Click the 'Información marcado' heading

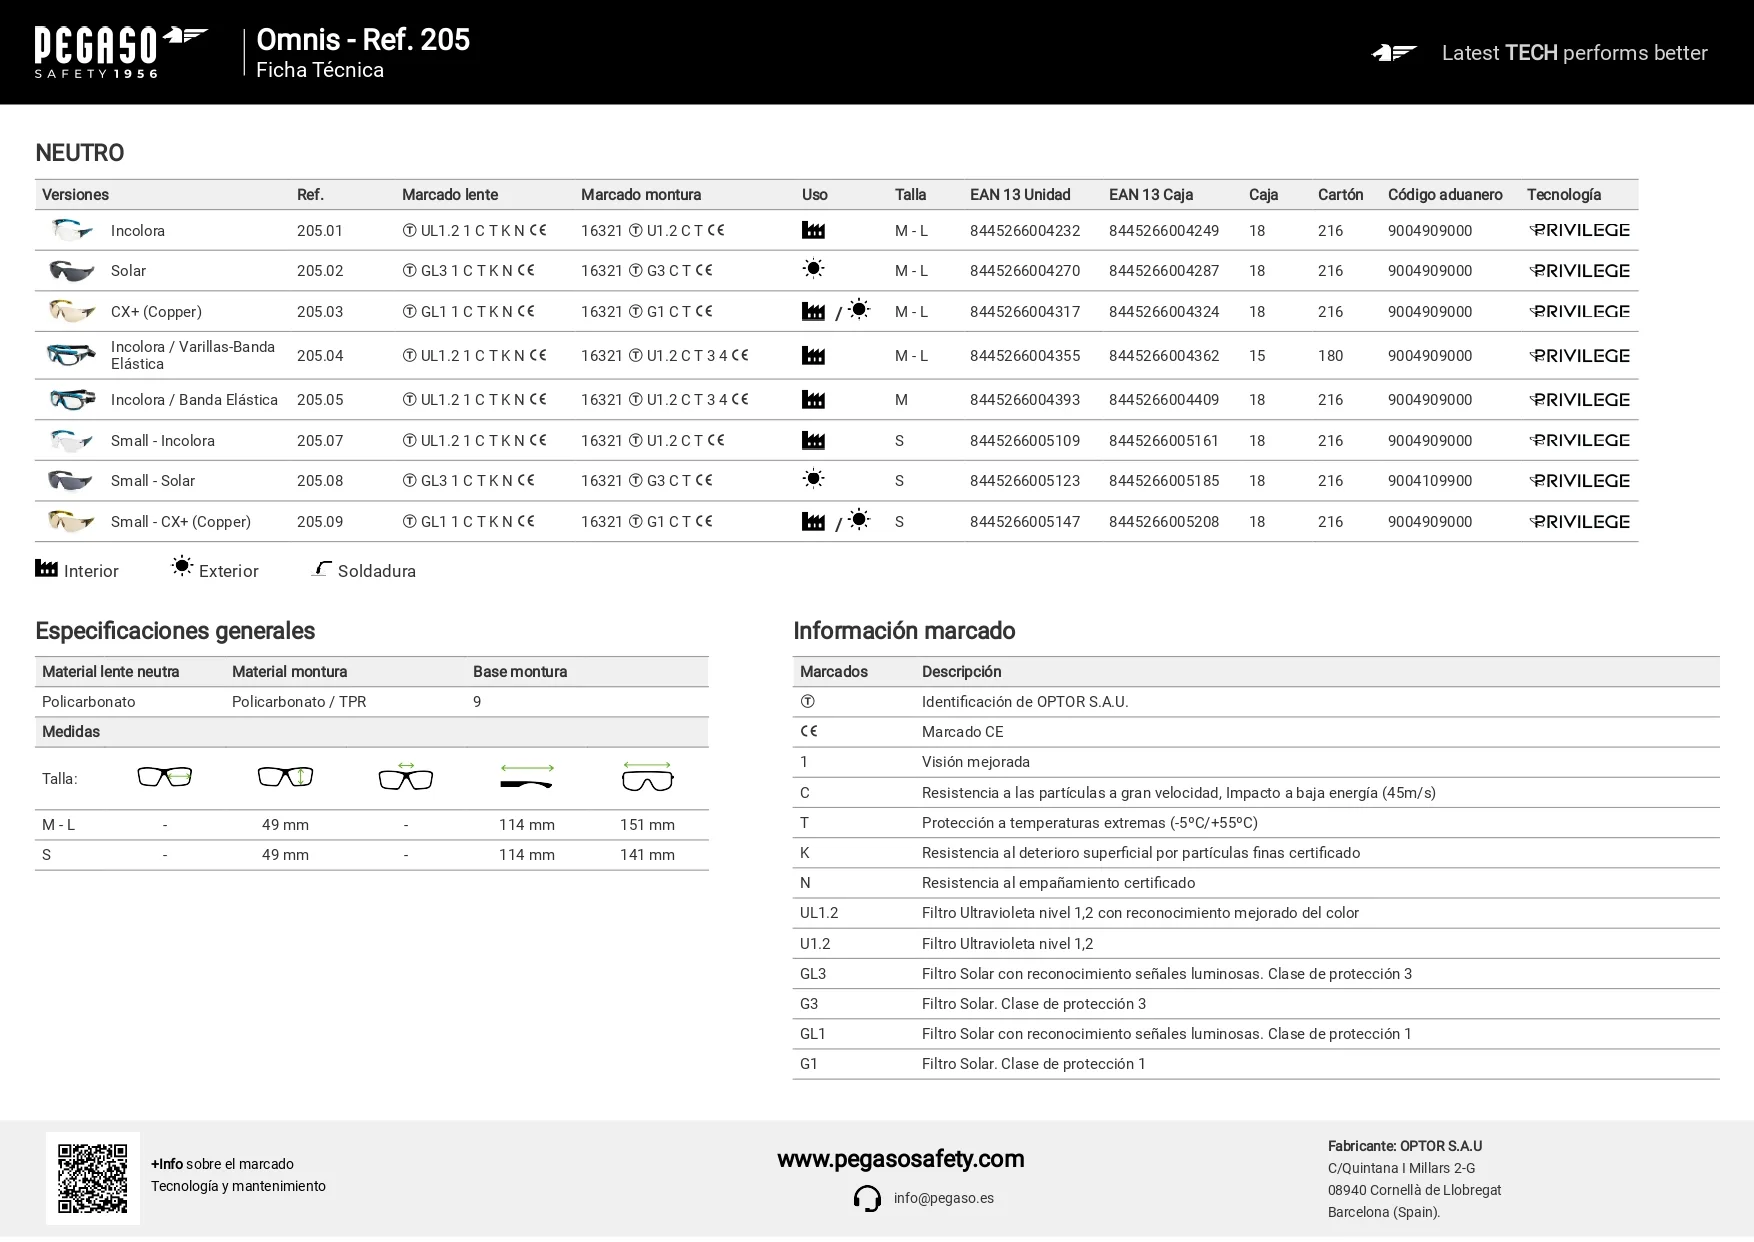click(x=904, y=631)
